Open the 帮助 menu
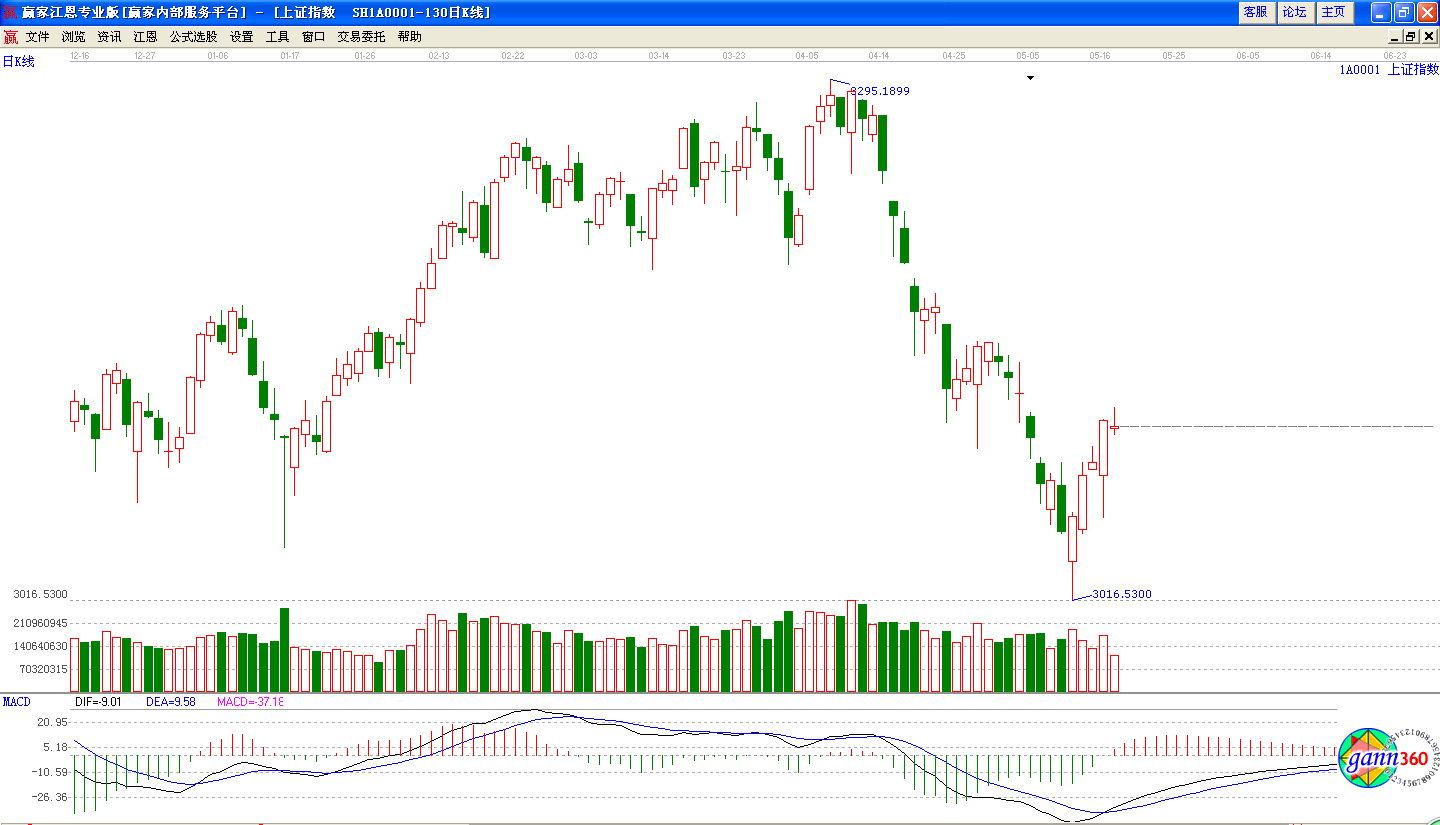This screenshot has width=1440, height=825. click(409, 37)
